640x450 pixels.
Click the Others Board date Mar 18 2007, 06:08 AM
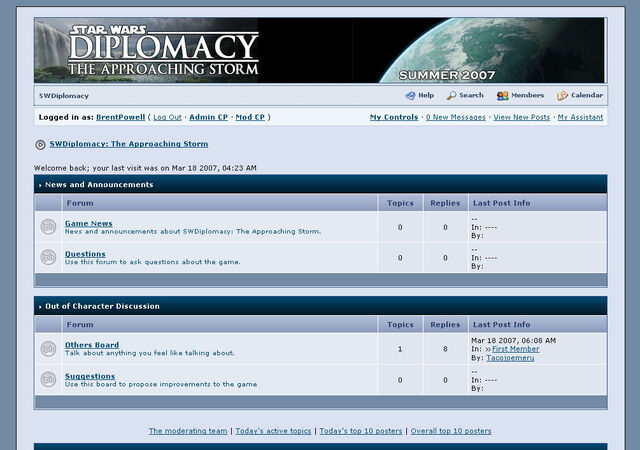click(x=513, y=341)
